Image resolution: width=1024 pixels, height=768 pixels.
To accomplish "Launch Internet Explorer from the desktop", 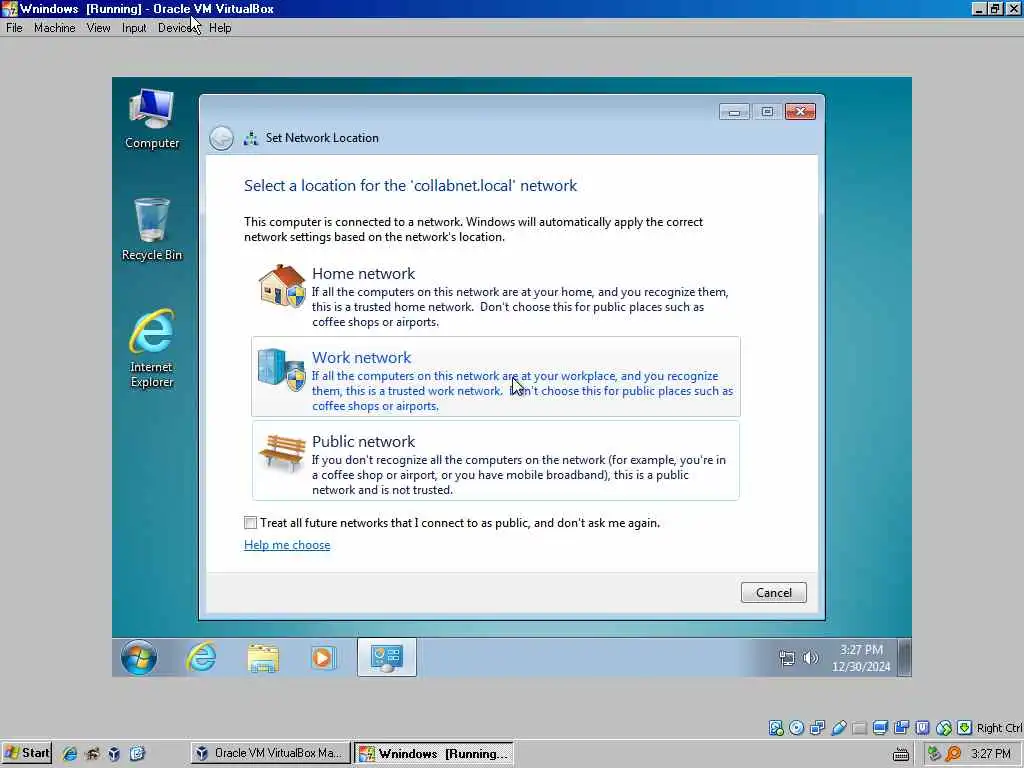I will click(x=152, y=348).
